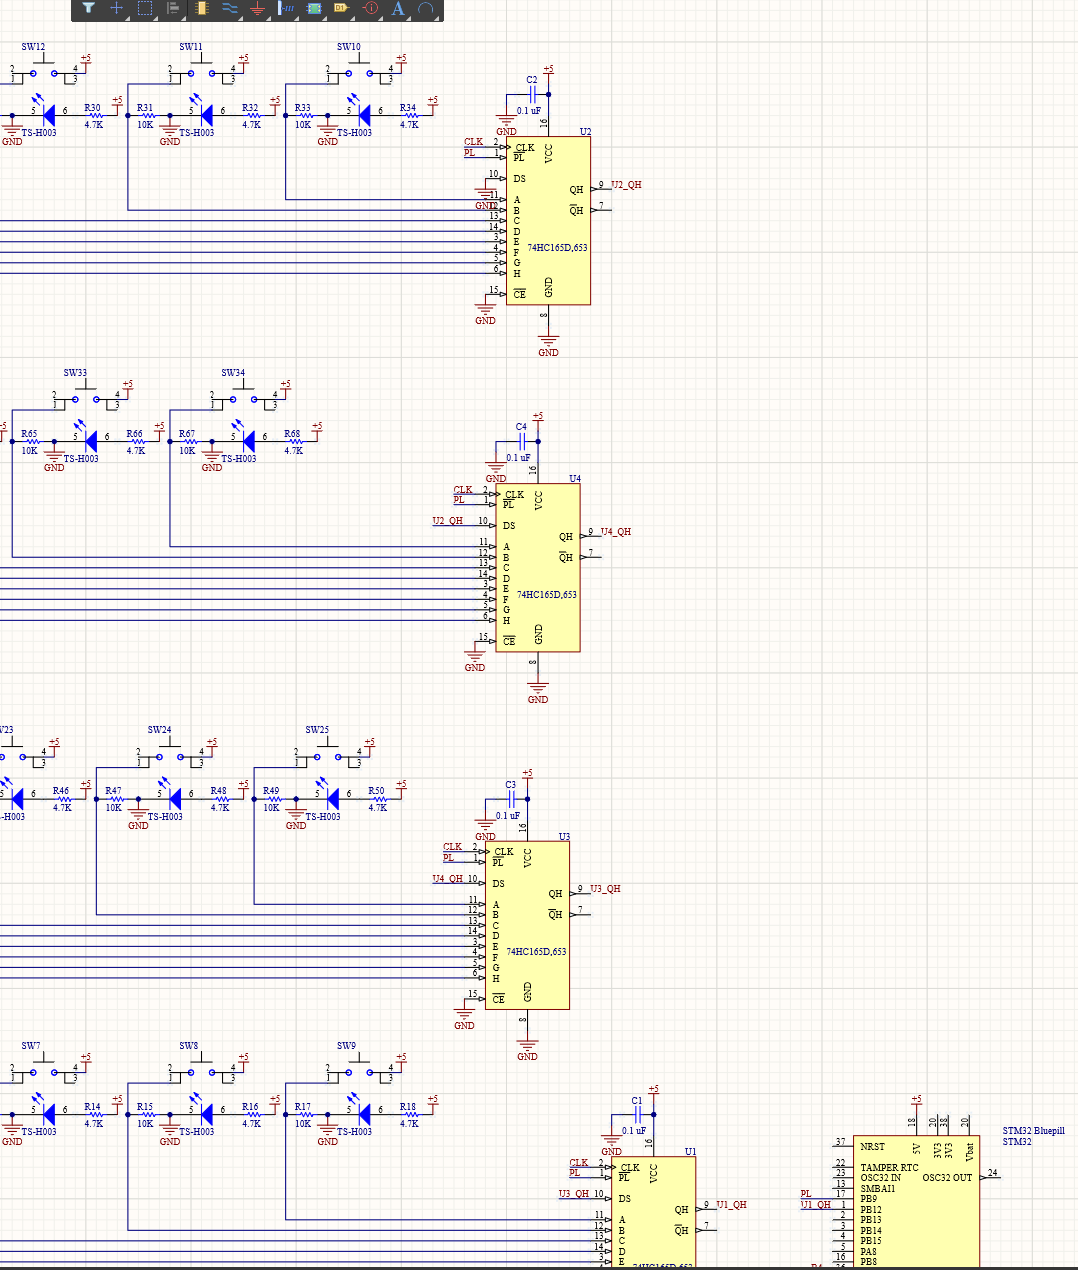Activate the text string A tool
The width and height of the screenshot is (1078, 1270).
[x=398, y=8]
